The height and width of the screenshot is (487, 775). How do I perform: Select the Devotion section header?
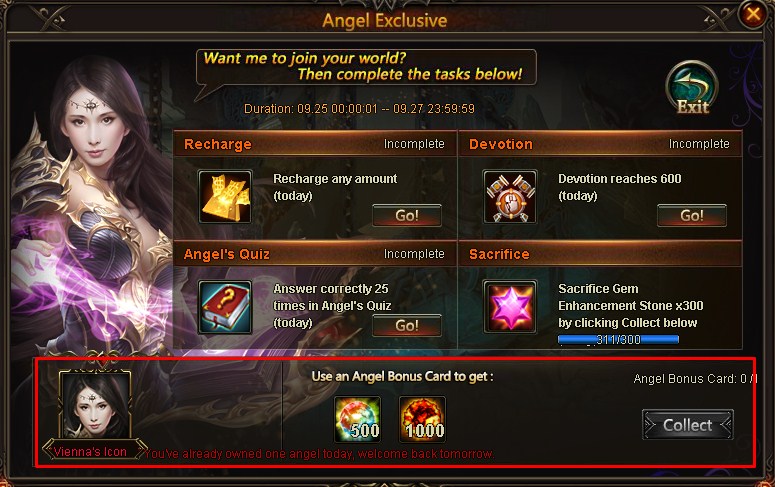pyautogui.click(x=600, y=144)
